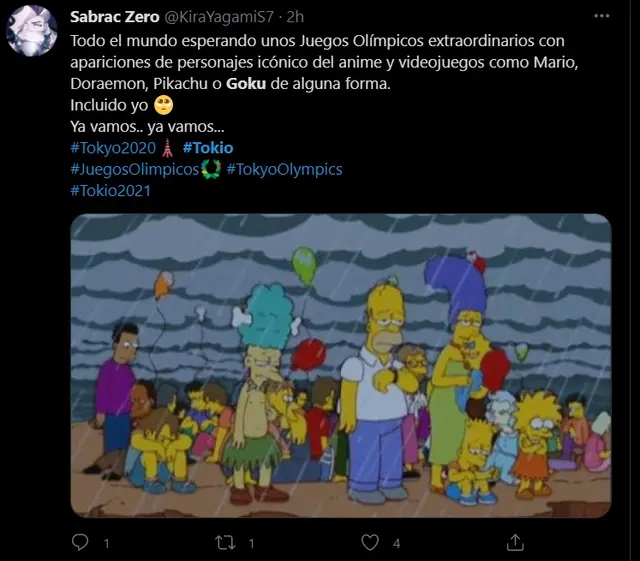The width and height of the screenshot is (640, 561).
Task: Click the reply speech bubble icon
Action: pyautogui.click(x=80, y=543)
